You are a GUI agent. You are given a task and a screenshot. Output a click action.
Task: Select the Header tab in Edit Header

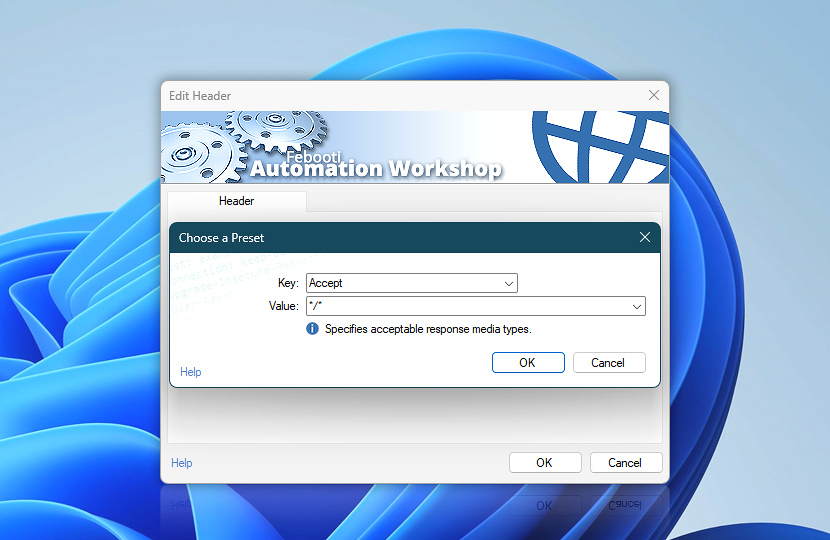(237, 201)
